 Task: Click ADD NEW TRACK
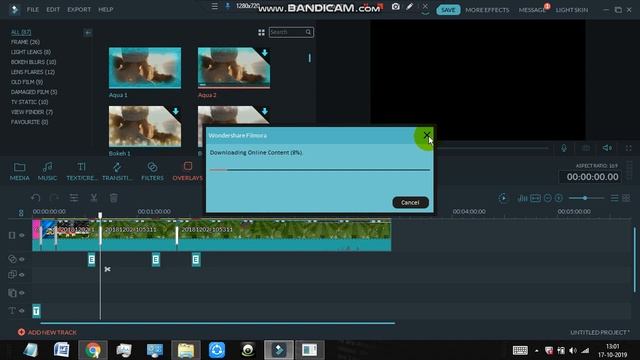47,332
